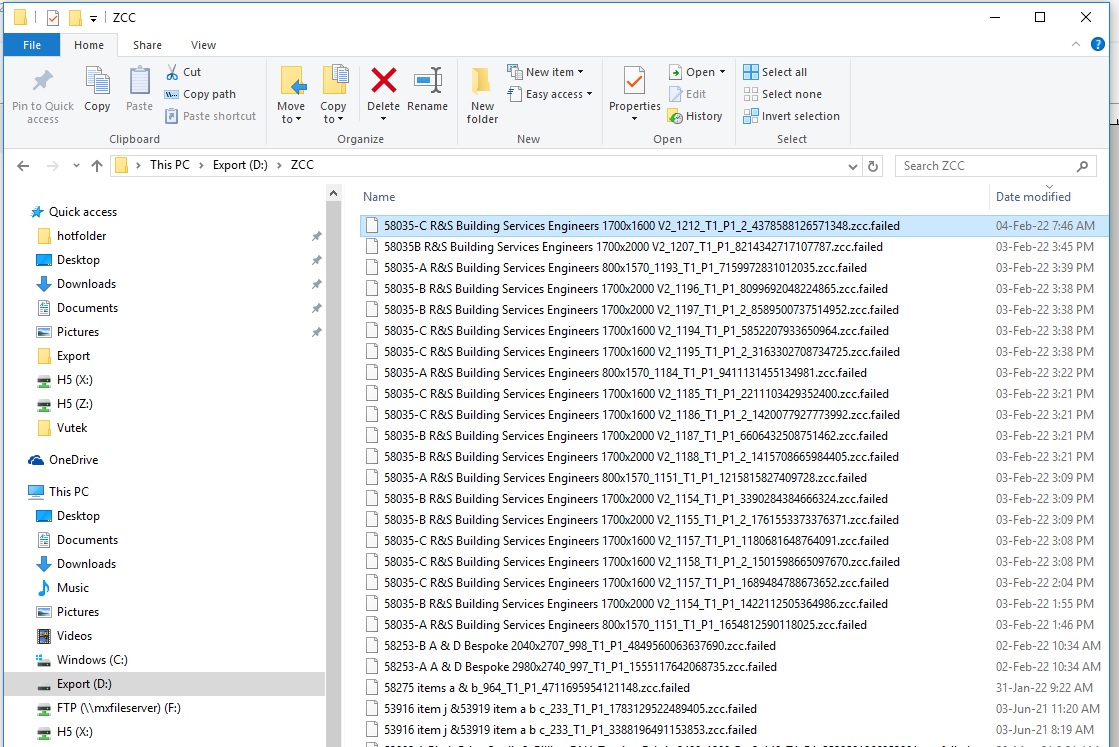The width and height of the screenshot is (1119, 747).
Task: Click Copy path in Clipboard group
Action: tap(201, 94)
